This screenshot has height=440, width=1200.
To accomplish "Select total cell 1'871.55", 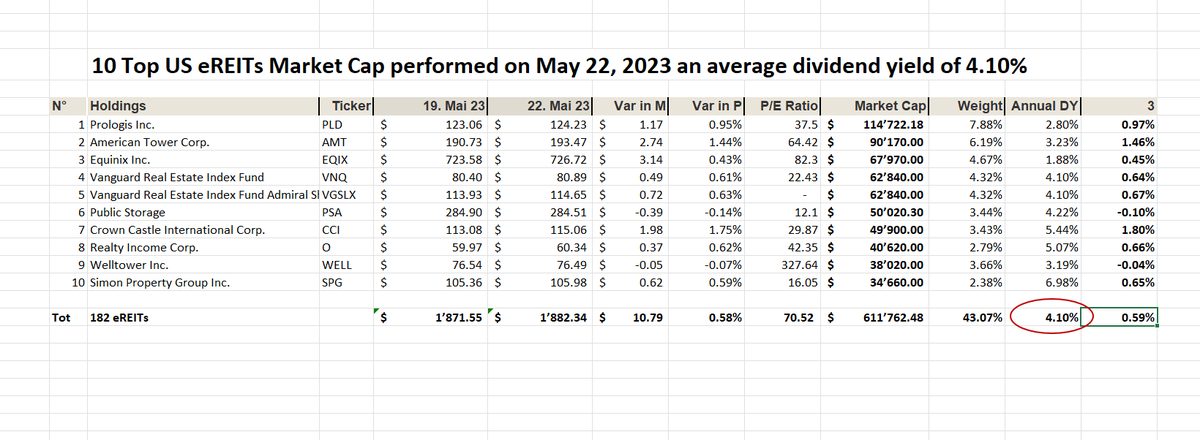I will coord(429,318).
